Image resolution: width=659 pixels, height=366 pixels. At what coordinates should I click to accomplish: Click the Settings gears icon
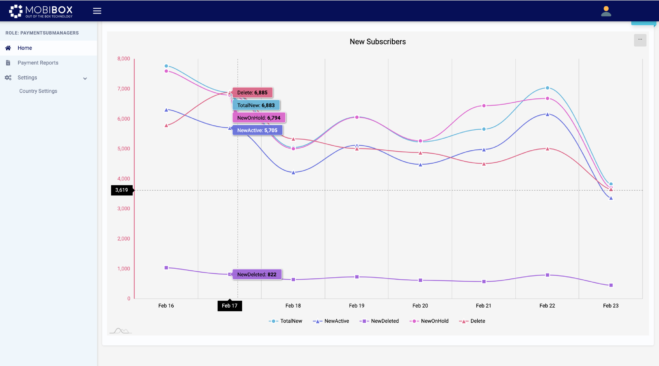click(x=8, y=78)
